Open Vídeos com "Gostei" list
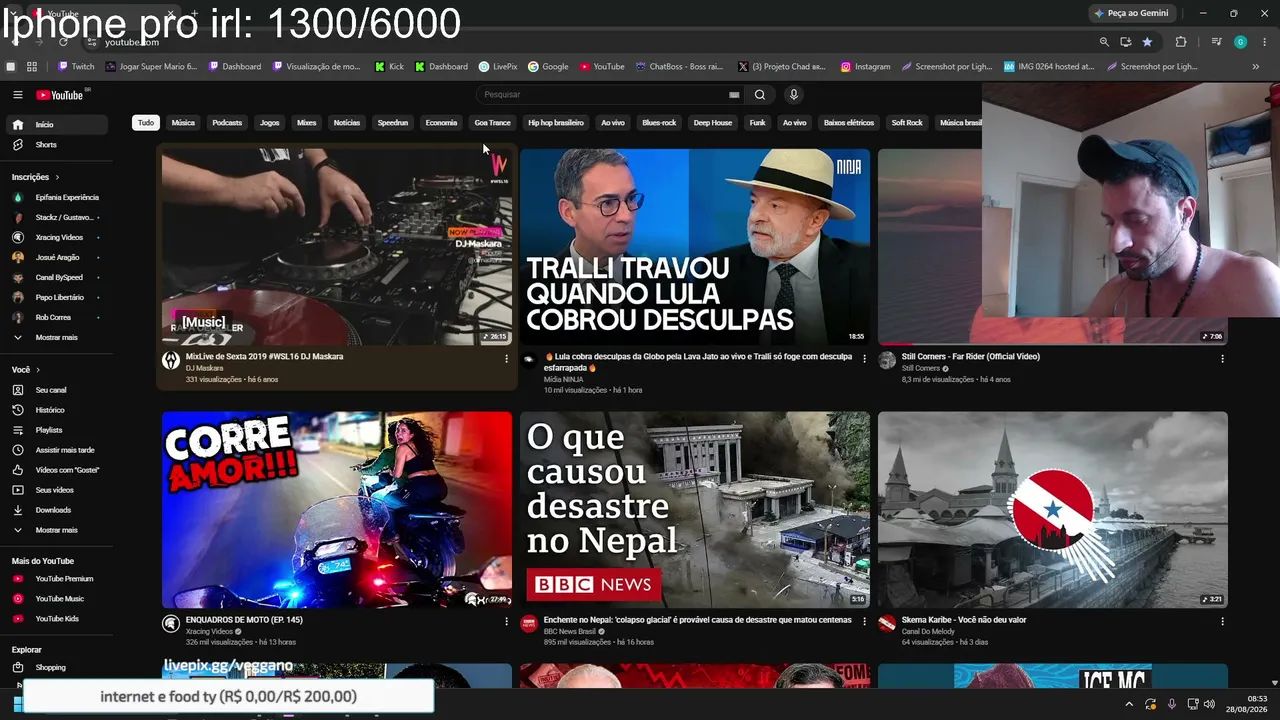Image resolution: width=1280 pixels, height=720 pixels. [56, 470]
